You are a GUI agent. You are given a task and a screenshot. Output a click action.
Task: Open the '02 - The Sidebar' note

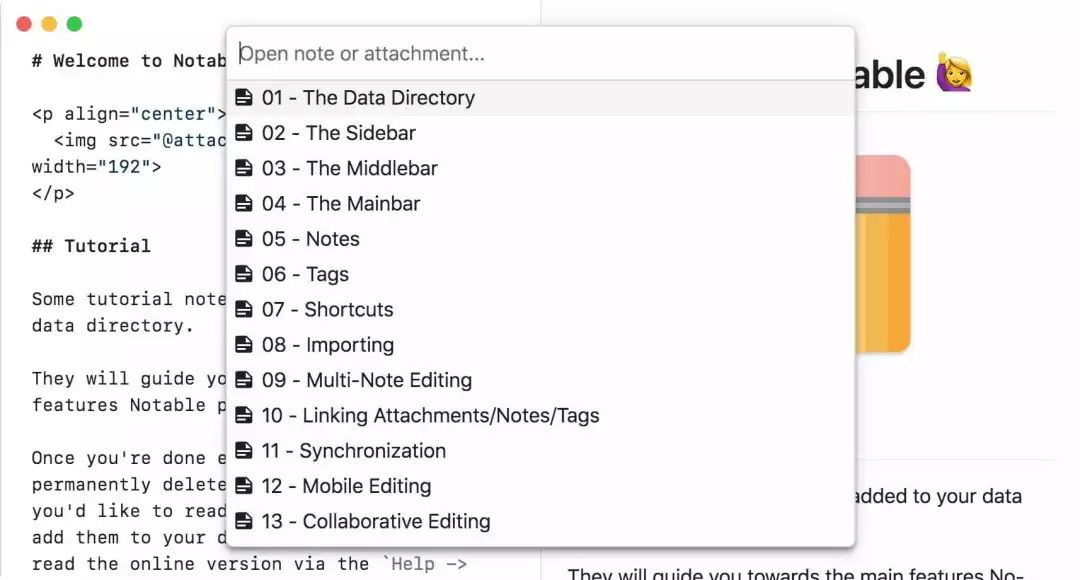click(x=541, y=132)
